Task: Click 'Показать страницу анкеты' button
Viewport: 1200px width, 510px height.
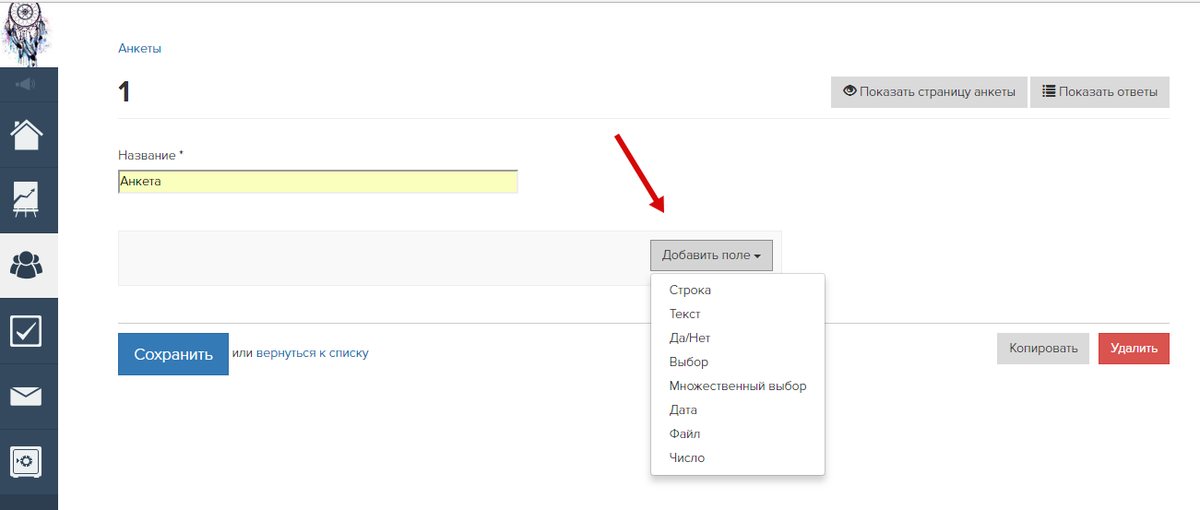Action: (x=929, y=92)
